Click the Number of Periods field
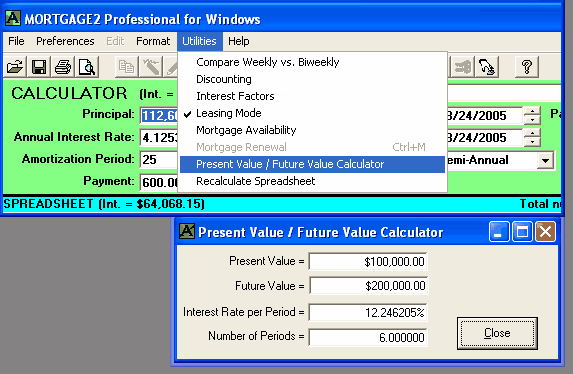 (368, 337)
